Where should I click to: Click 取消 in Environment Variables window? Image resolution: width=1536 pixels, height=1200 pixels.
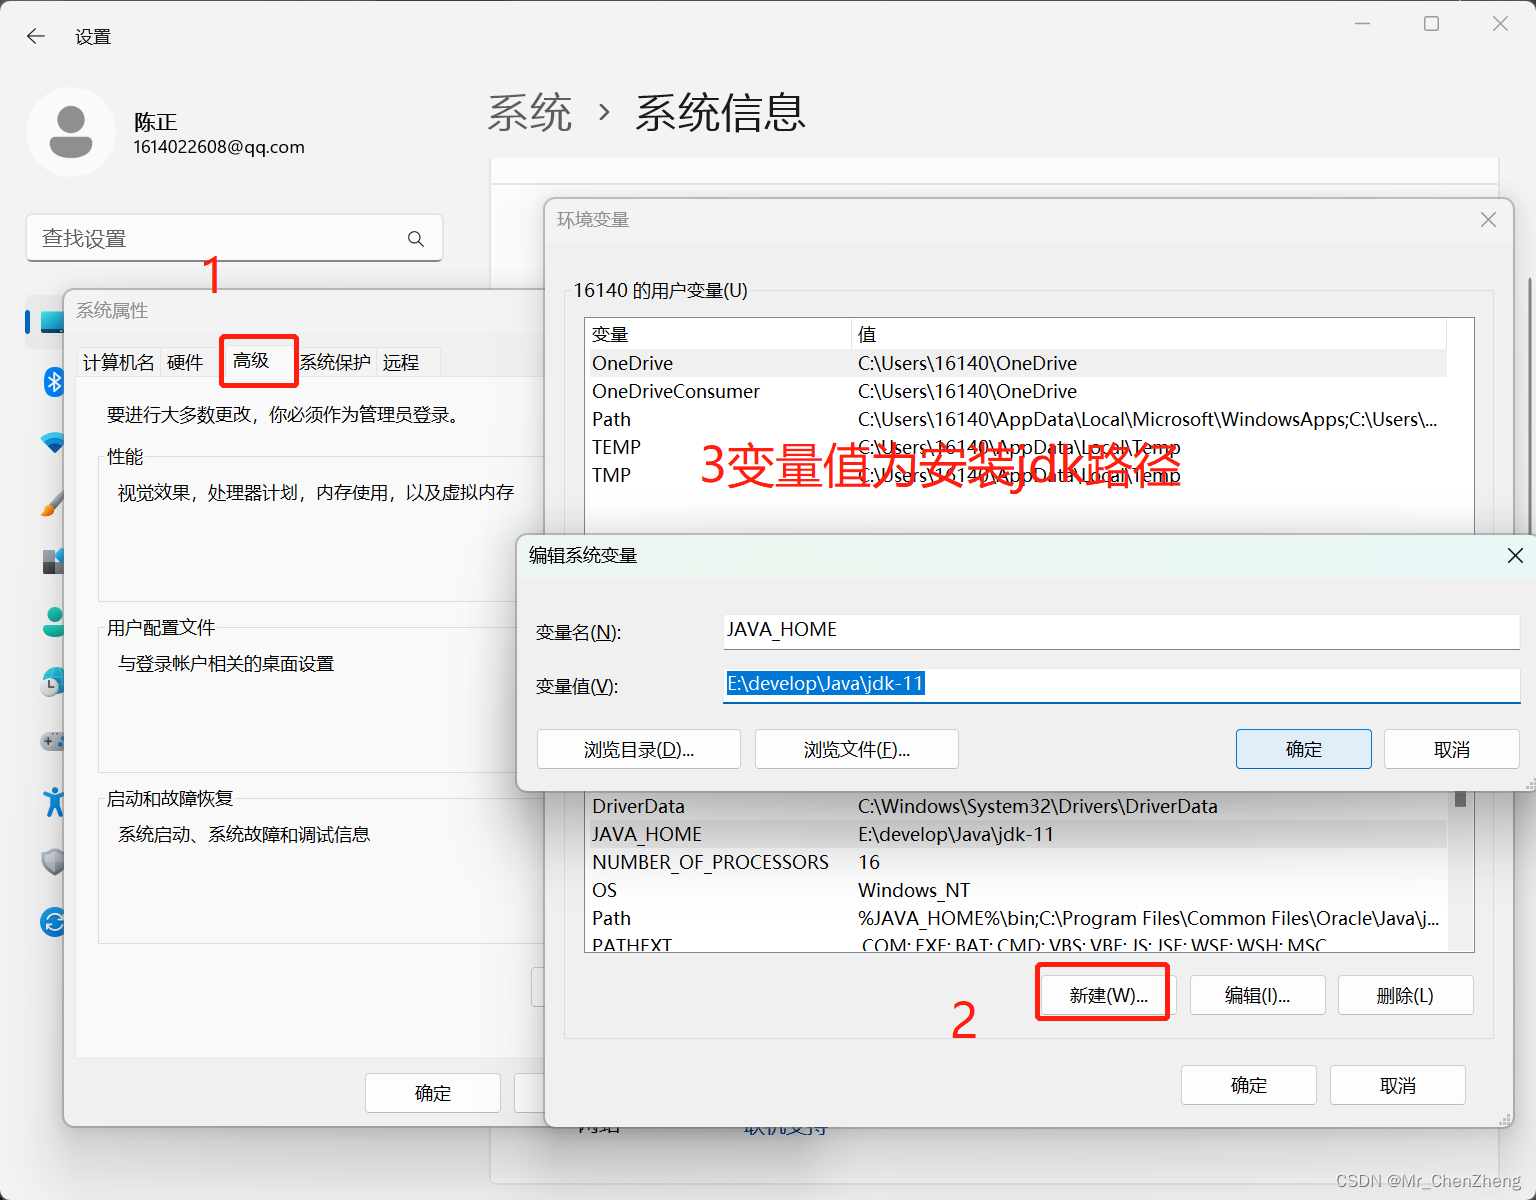pos(1398,1085)
